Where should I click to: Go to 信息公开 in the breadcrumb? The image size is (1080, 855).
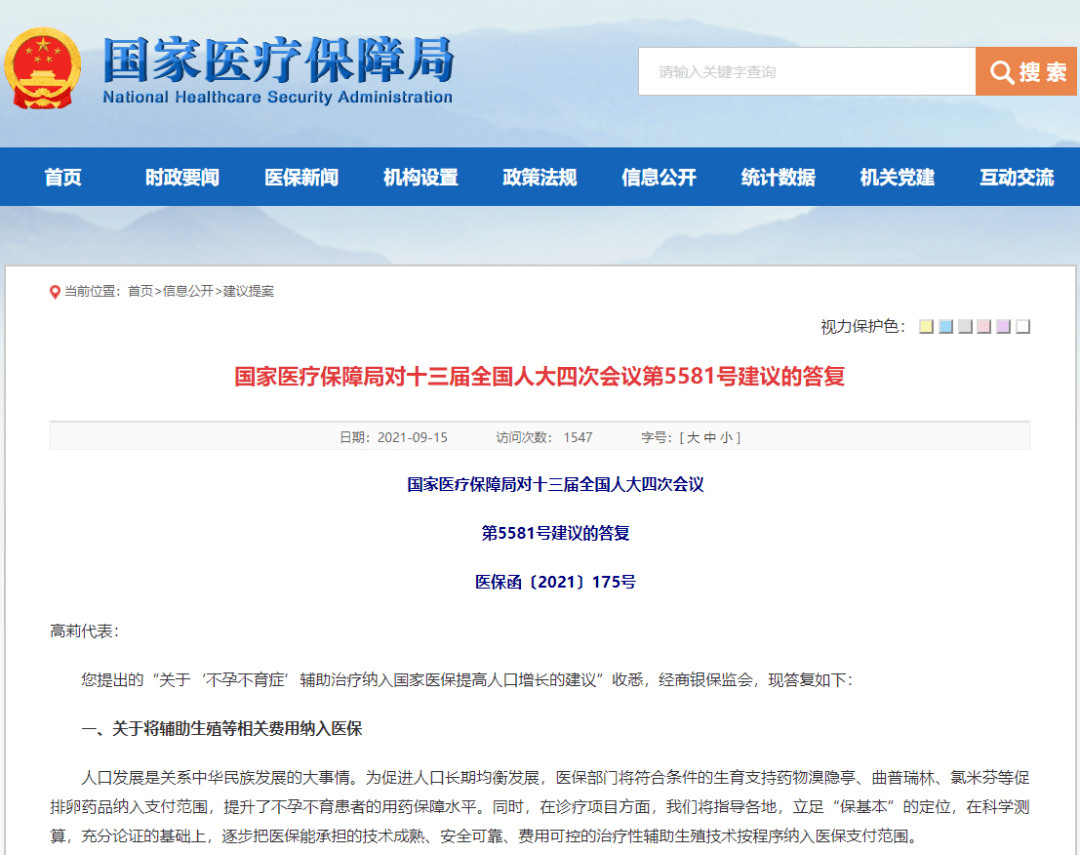[x=188, y=291]
